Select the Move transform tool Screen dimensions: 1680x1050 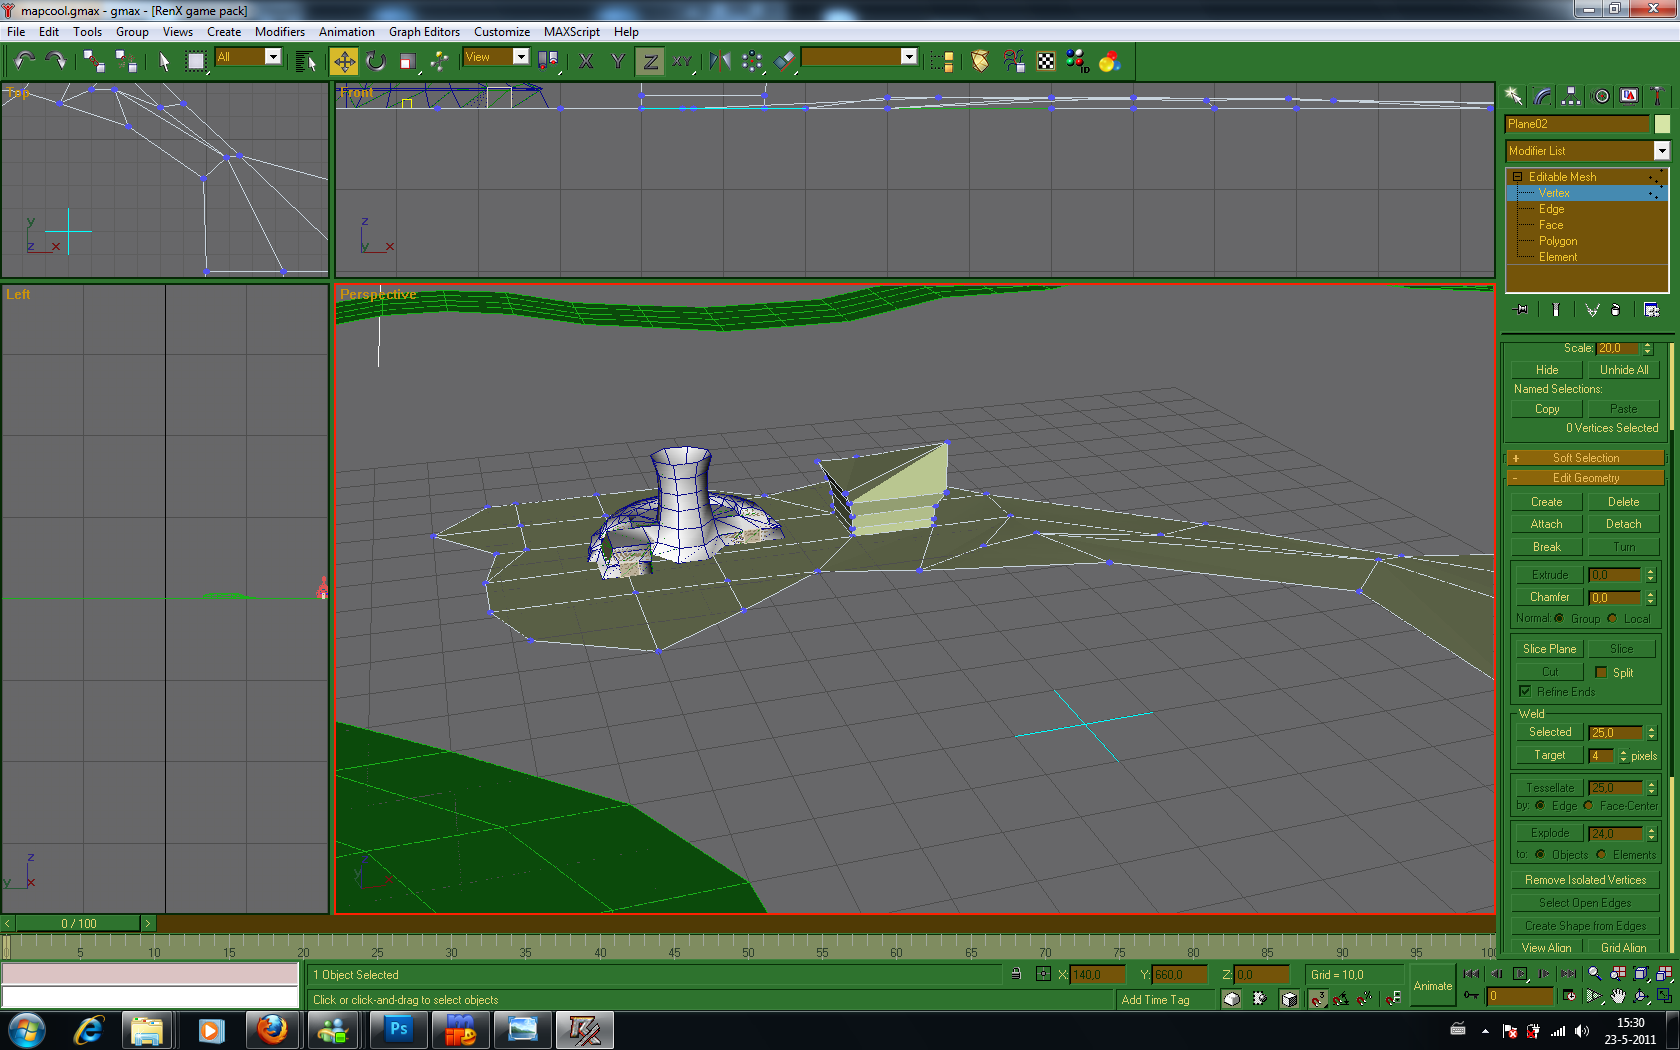click(x=344, y=62)
